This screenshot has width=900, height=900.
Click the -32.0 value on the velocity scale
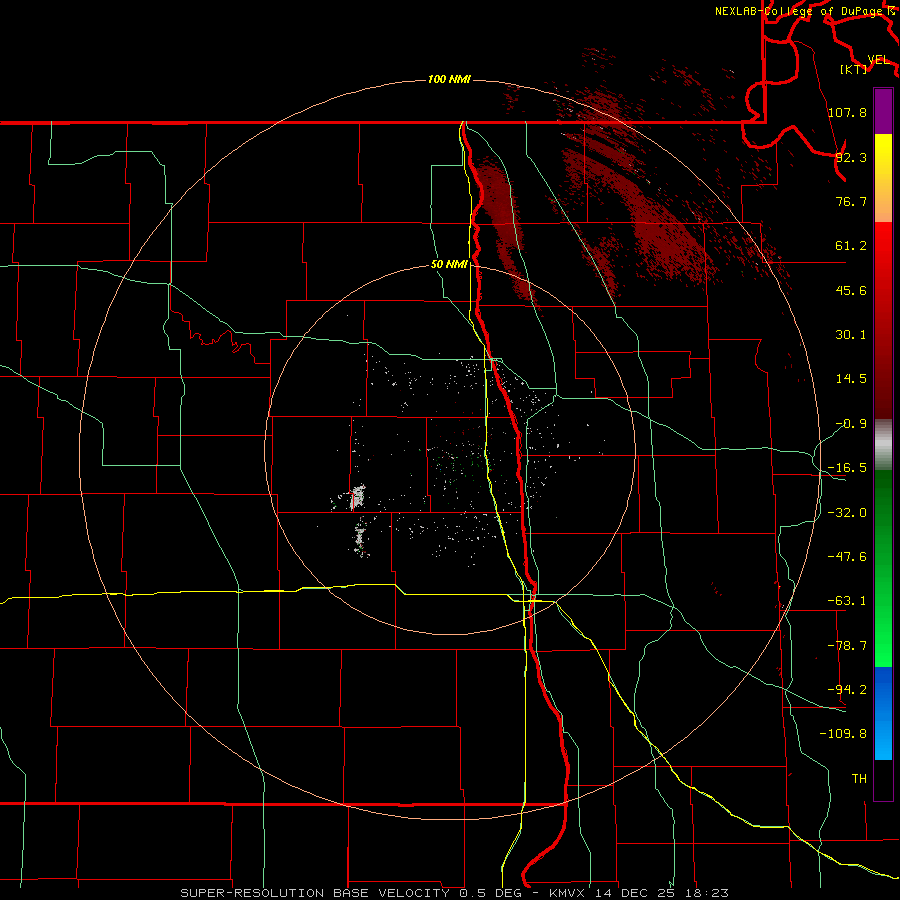pos(847,513)
